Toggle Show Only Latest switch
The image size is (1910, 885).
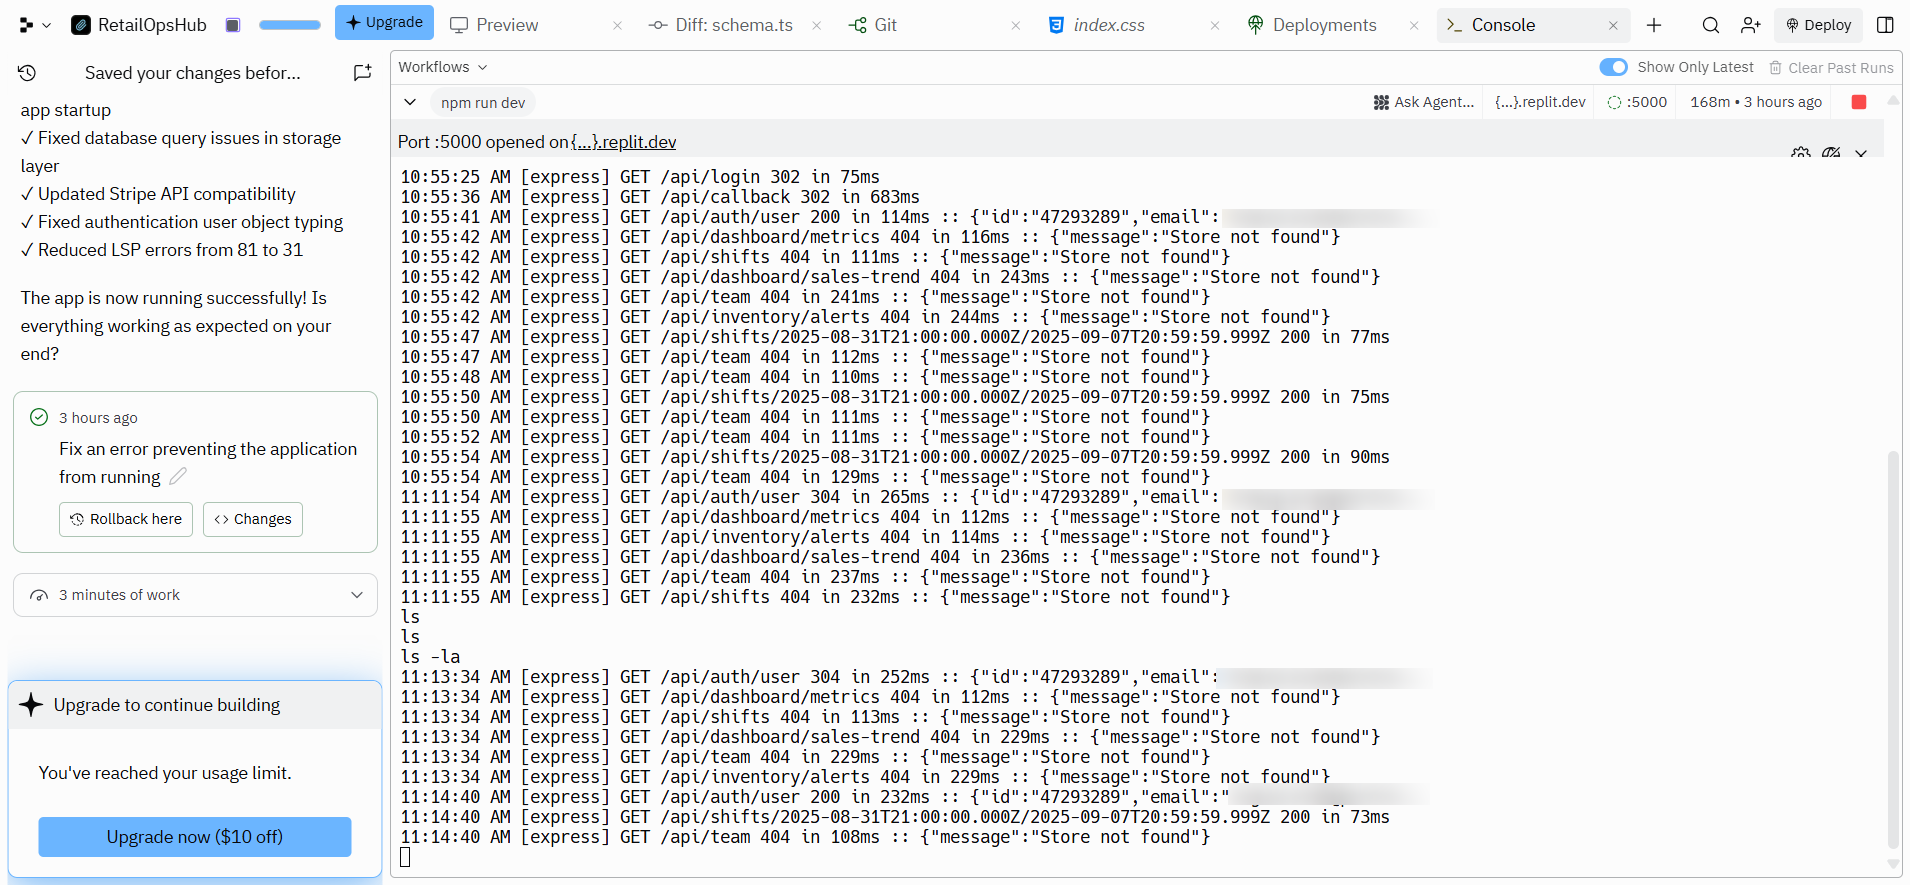pyautogui.click(x=1613, y=67)
